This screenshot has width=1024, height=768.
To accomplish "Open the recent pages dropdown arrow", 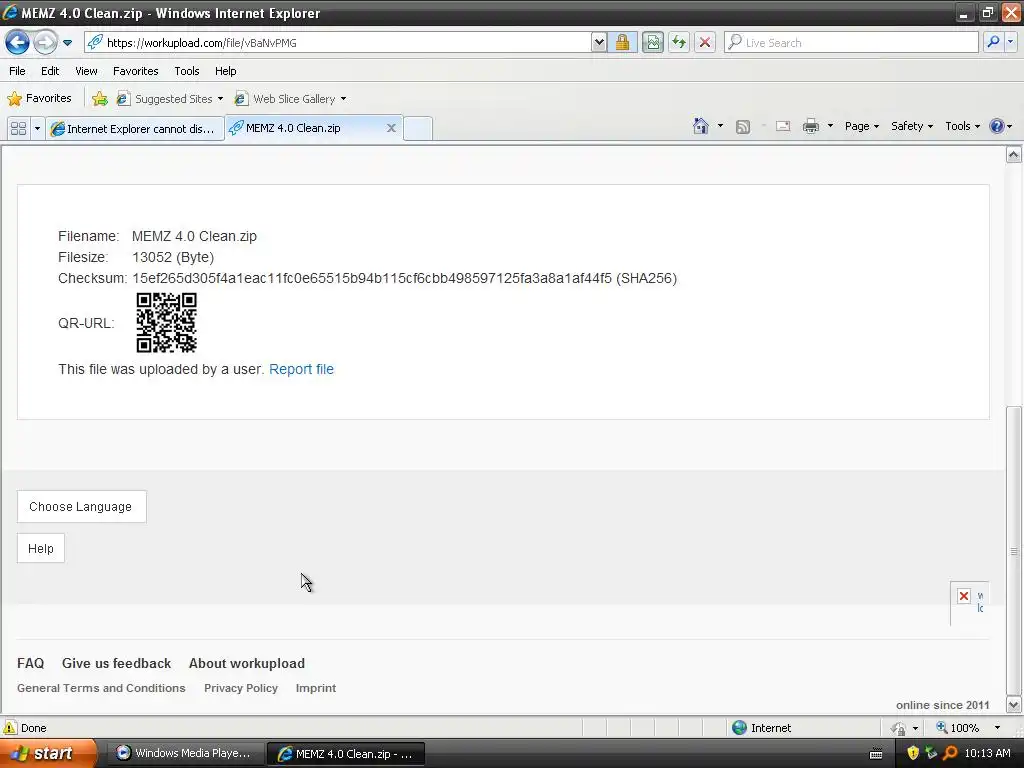I will 67,43.
